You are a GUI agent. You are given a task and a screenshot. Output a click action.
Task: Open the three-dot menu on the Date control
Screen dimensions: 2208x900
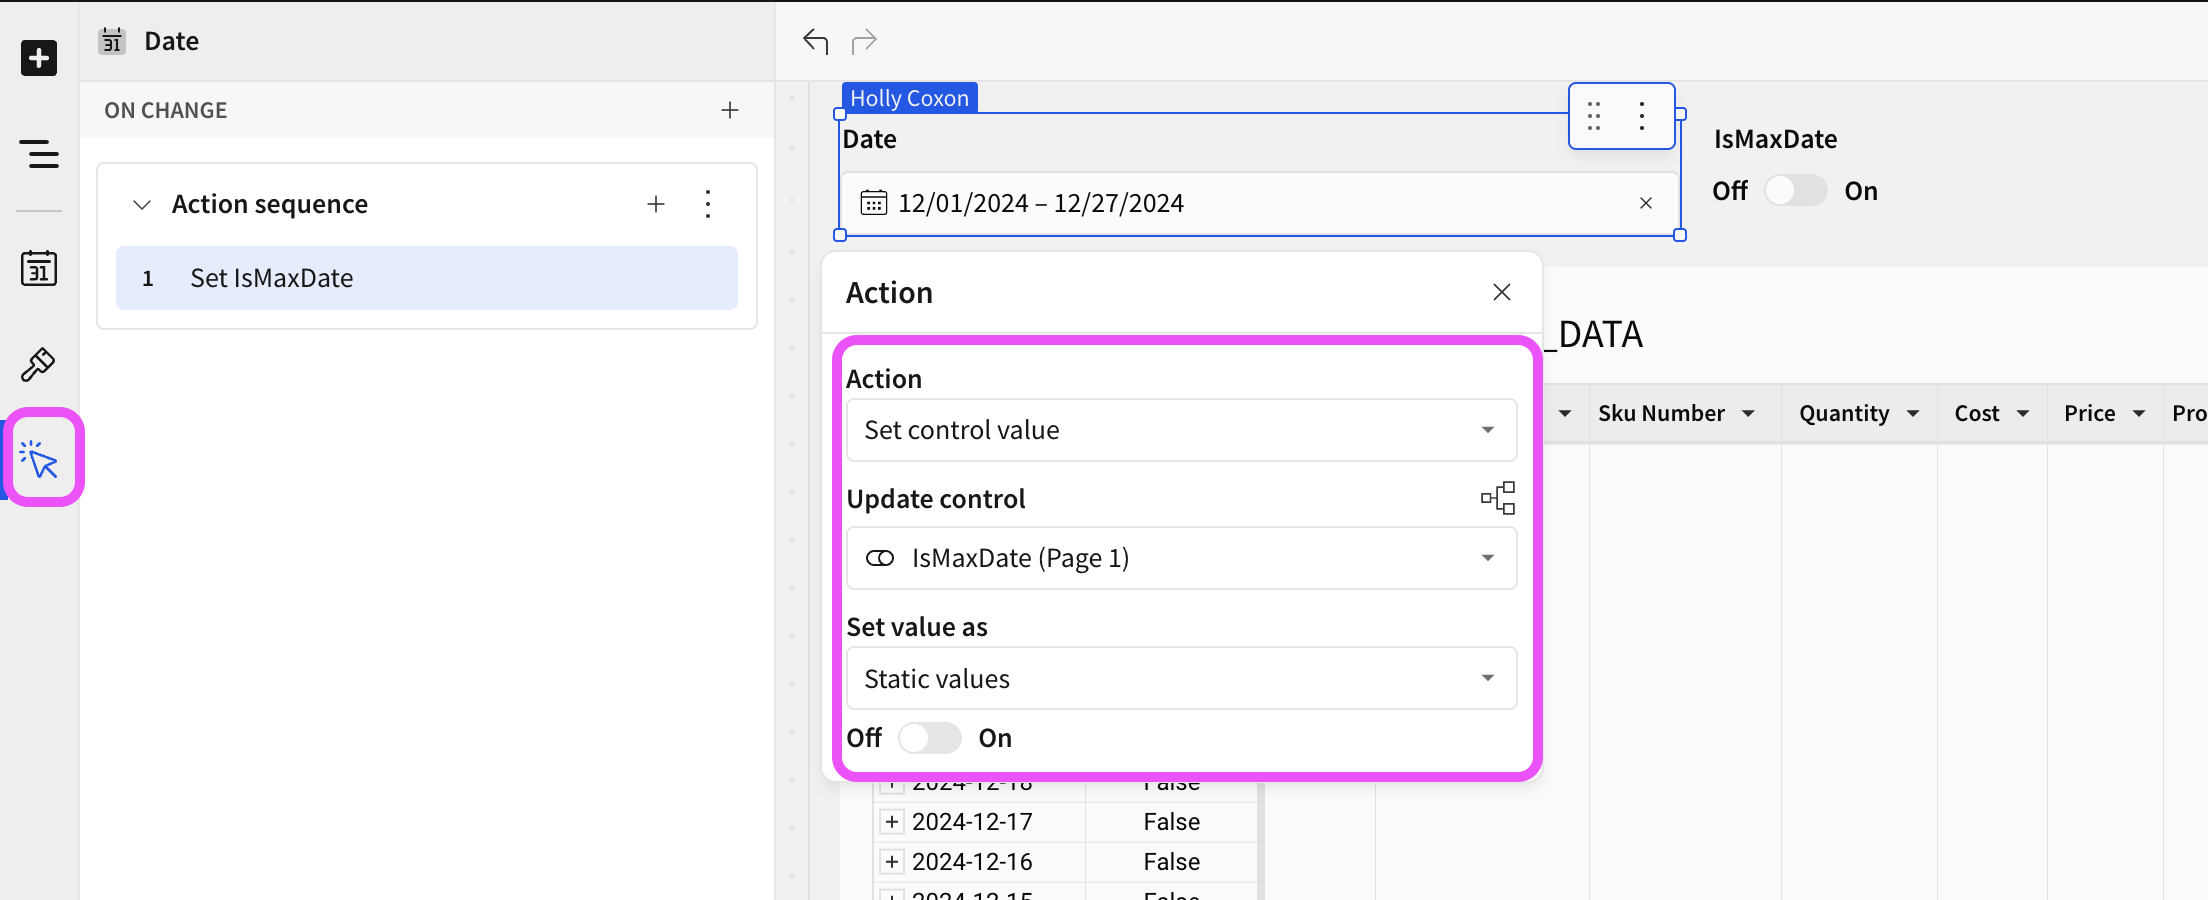coord(1641,116)
